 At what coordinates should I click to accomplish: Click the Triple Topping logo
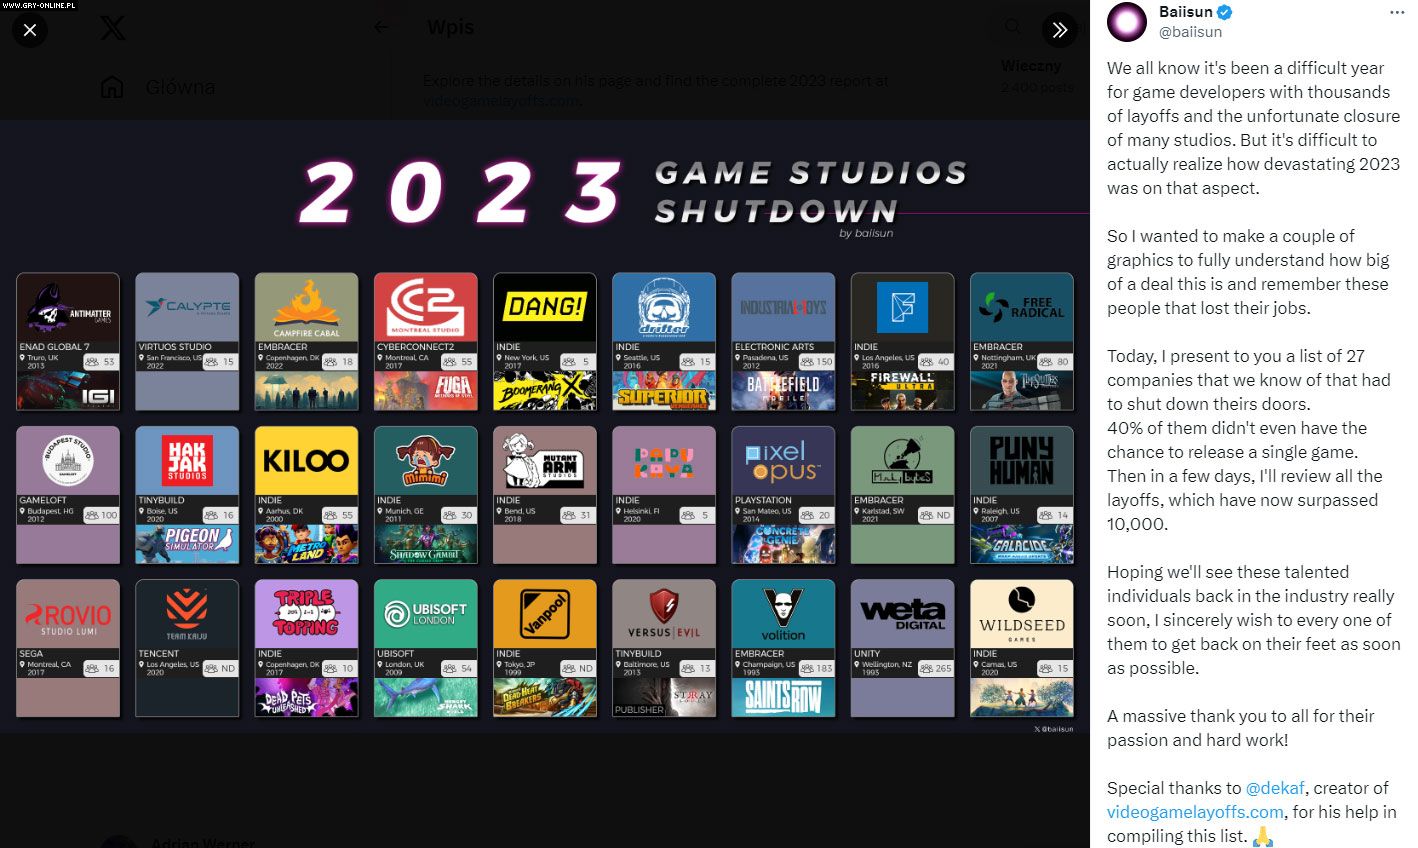306,614
